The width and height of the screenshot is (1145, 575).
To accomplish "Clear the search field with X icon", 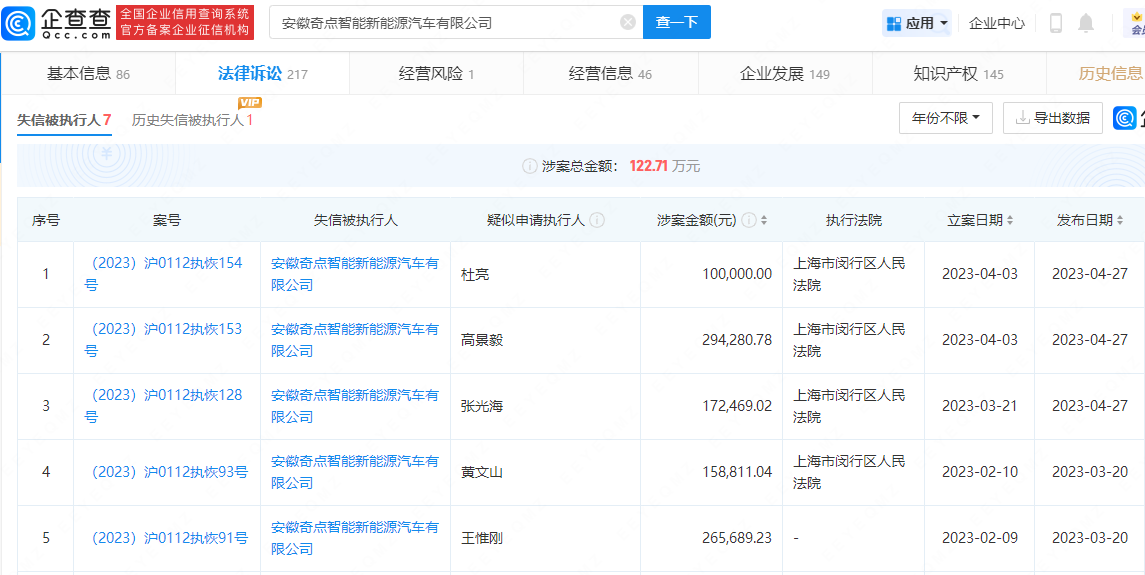I will pyautogui.click(x=627, y=23).
